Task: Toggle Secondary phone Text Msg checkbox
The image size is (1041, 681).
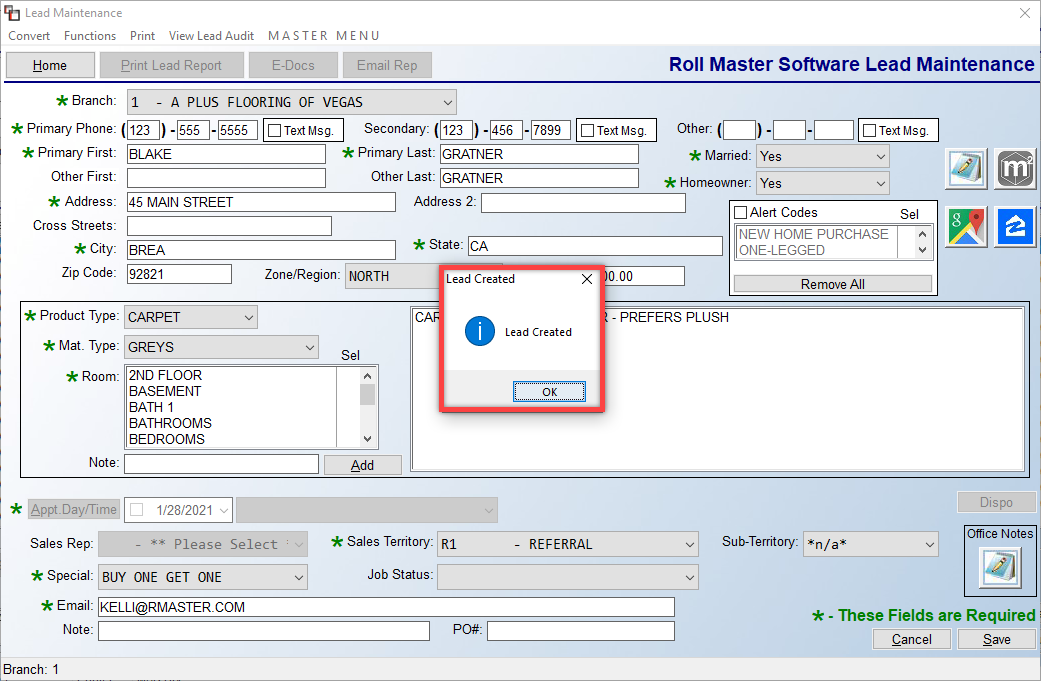Action: pos(587,131)
